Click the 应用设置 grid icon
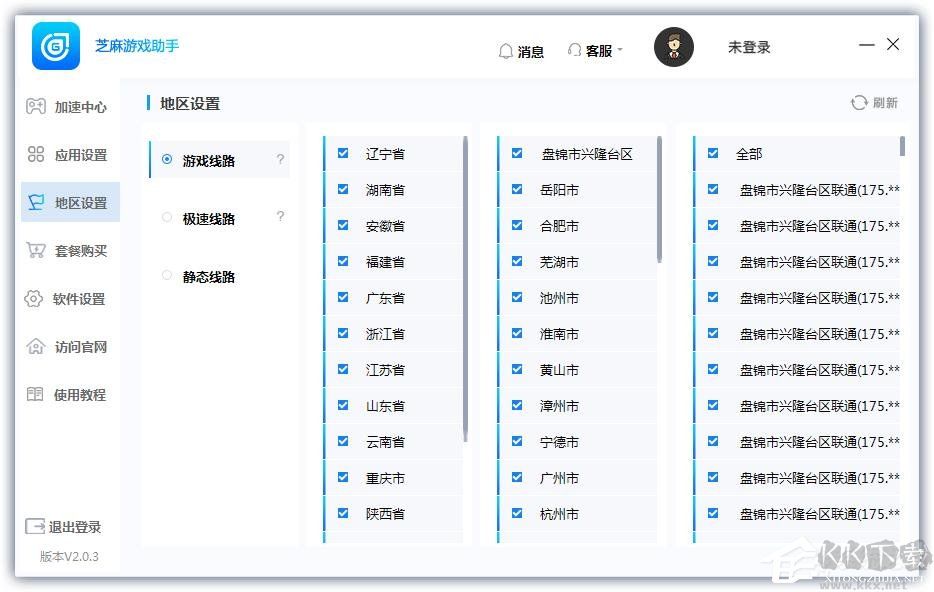This screenshot has width=934, height=592. point(35,154)
